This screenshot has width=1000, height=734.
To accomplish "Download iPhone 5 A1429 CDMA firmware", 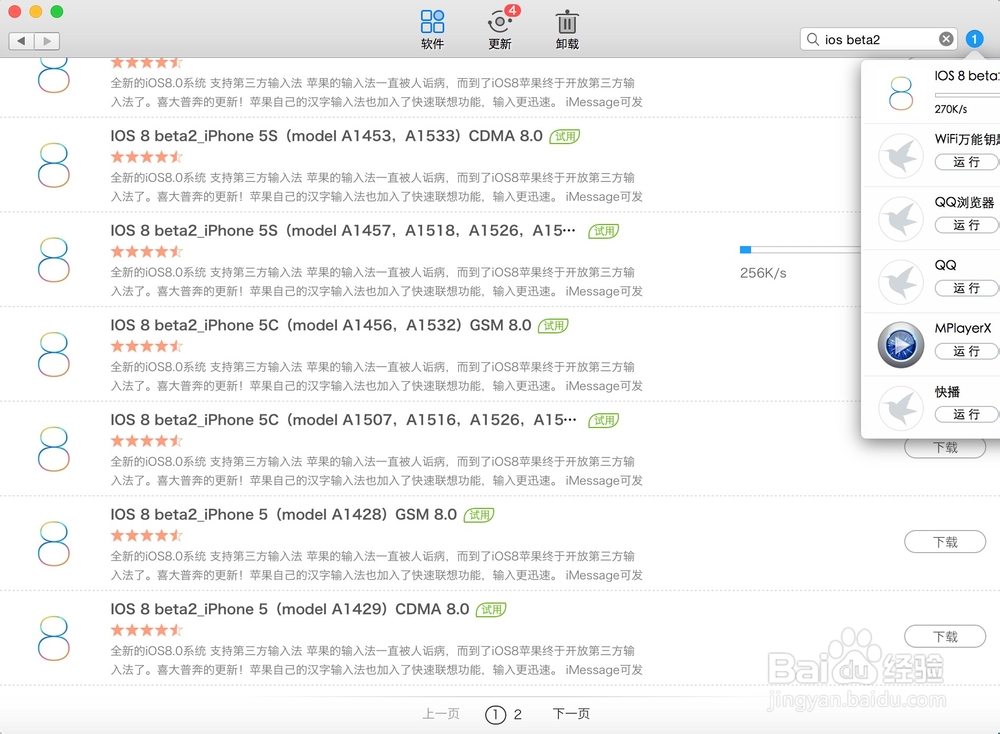I will [945, 636].
